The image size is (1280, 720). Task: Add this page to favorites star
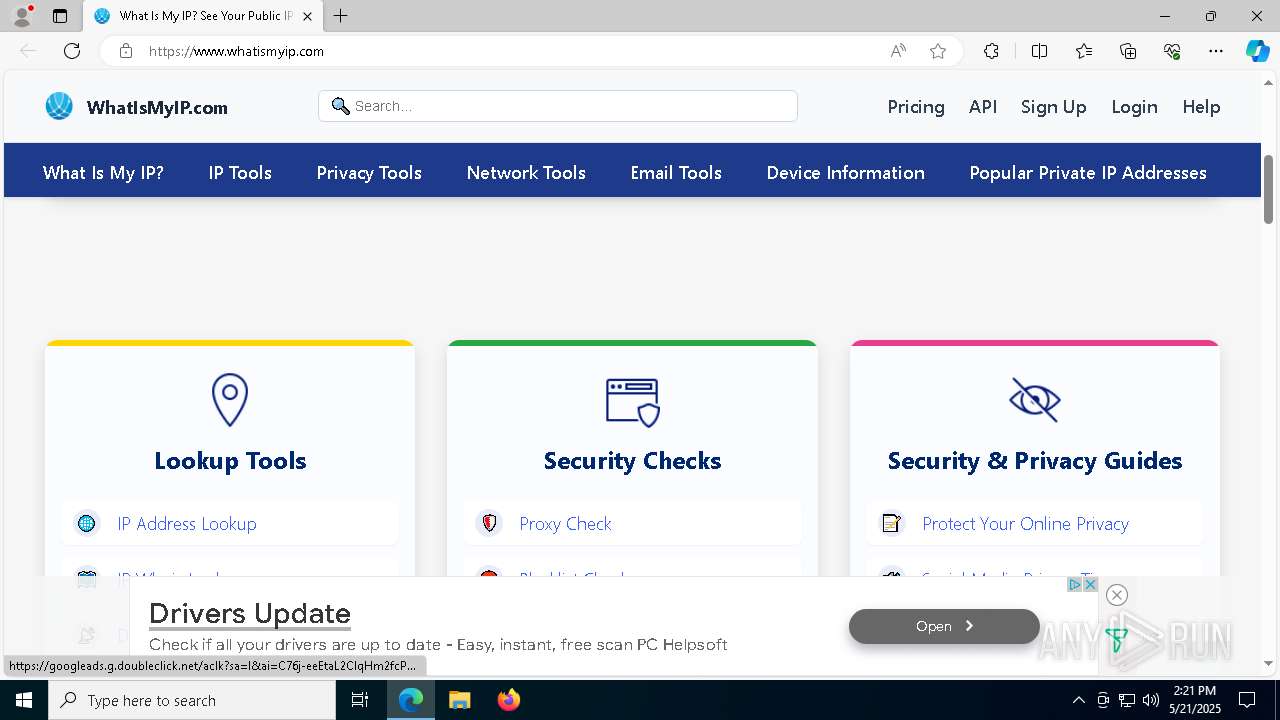point(938,51)
